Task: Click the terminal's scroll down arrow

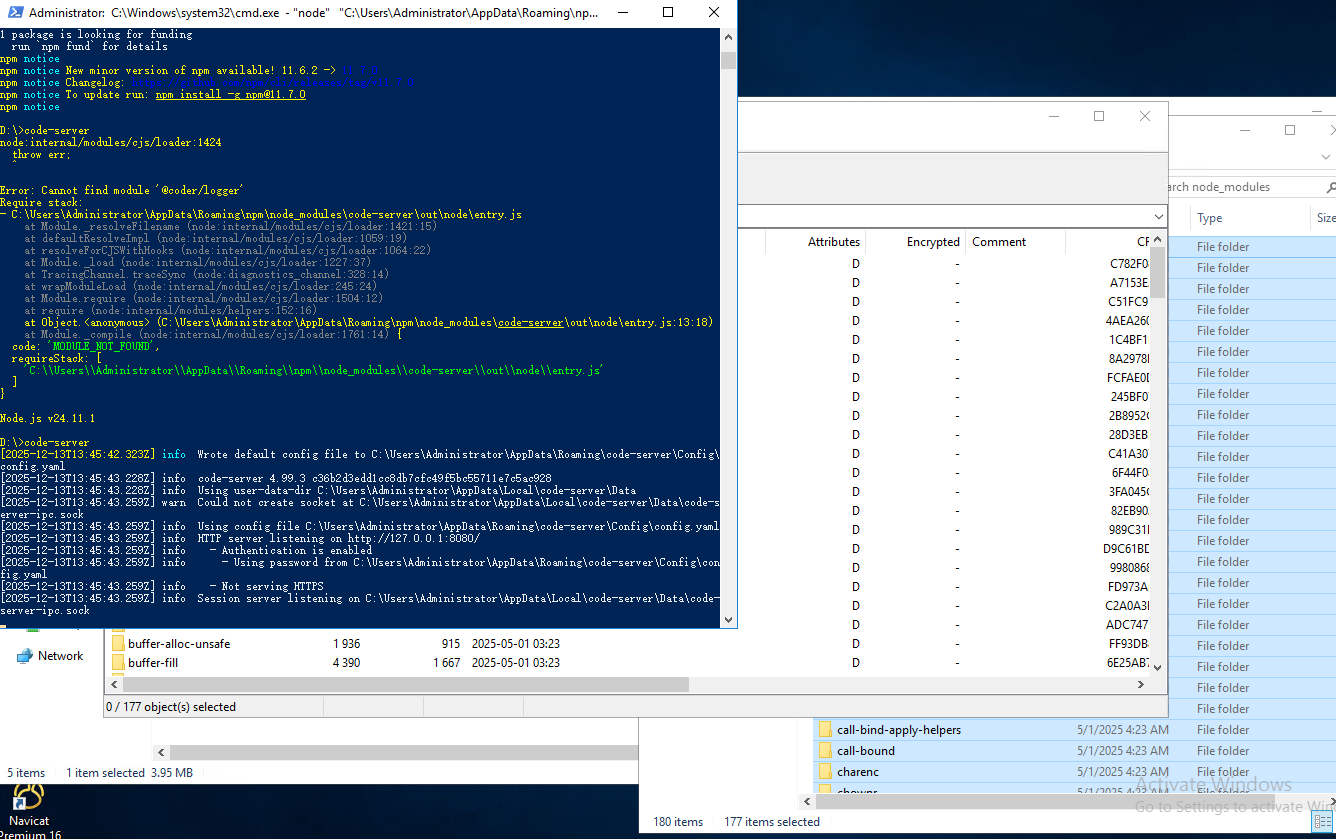Action: [728, 619]
